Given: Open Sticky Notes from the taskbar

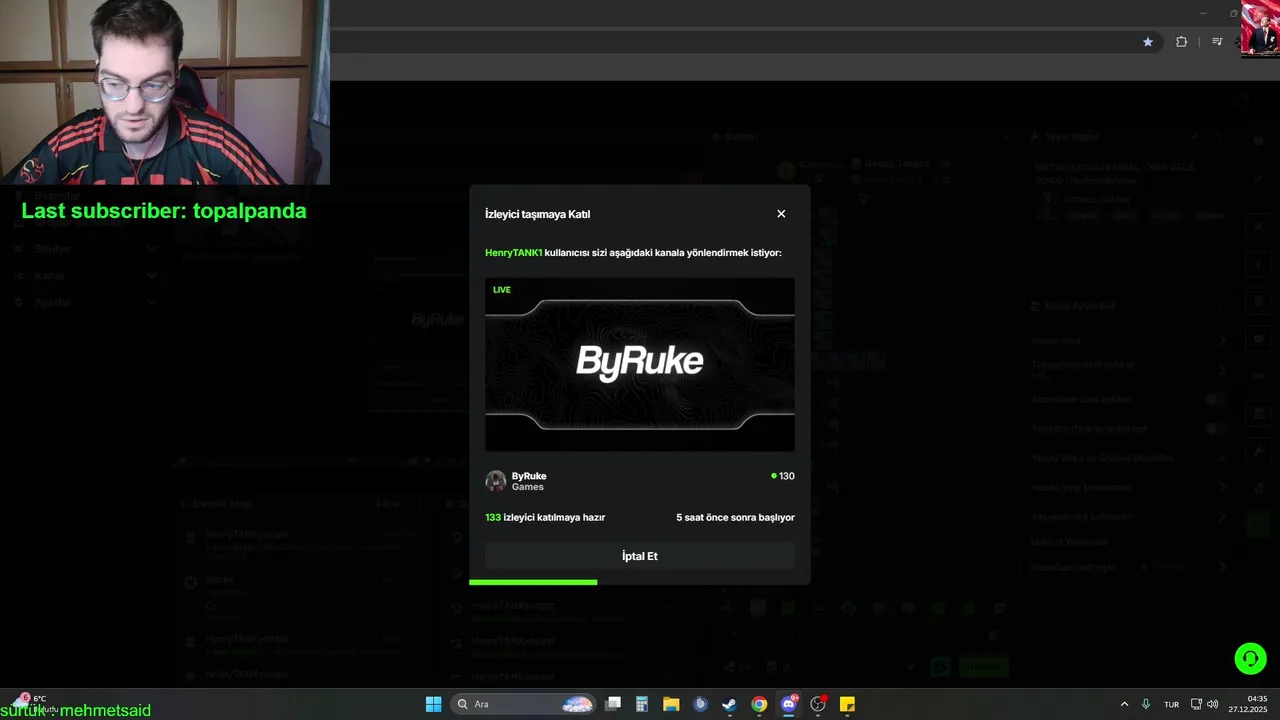Looking at the screenshot, I should coord(847,704).
